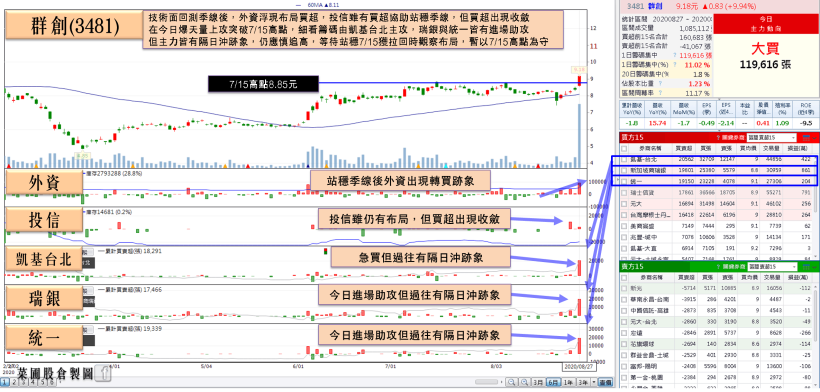This screenshot has height=392, width=820.
Task: Click help icon beside 1日籌碼集中
Action: (675, 55)
